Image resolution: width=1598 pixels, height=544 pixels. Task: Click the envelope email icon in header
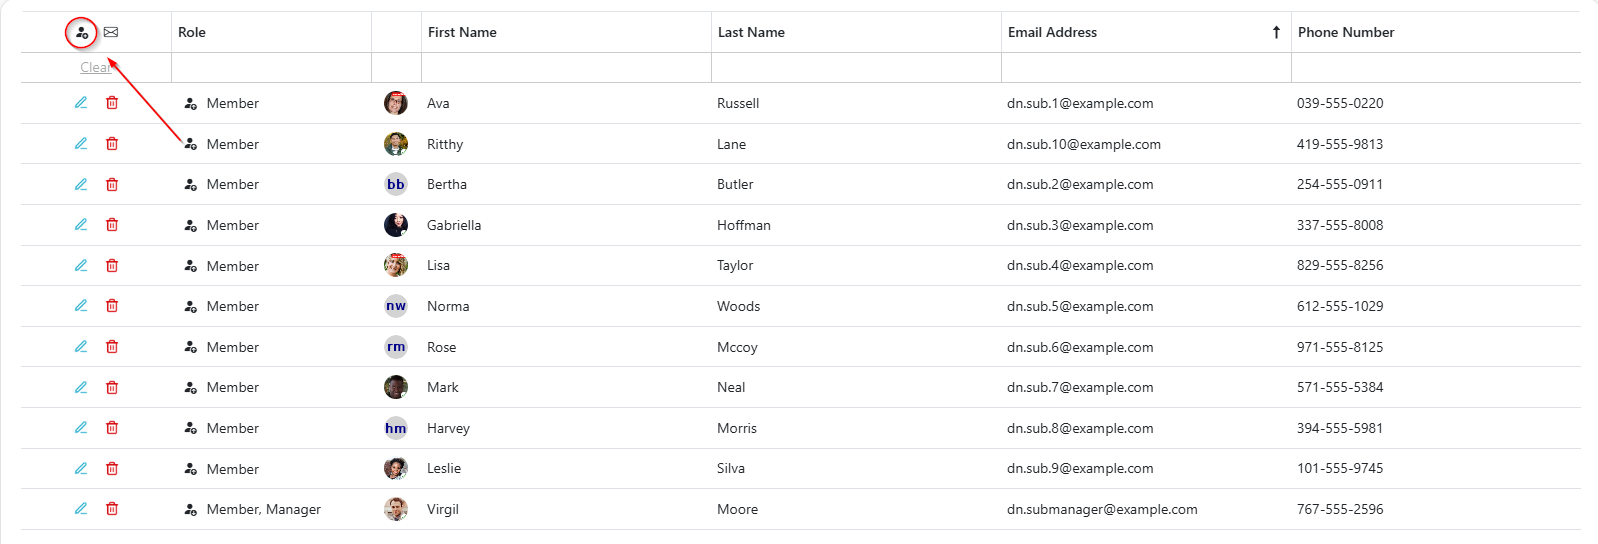coord(111,32)
